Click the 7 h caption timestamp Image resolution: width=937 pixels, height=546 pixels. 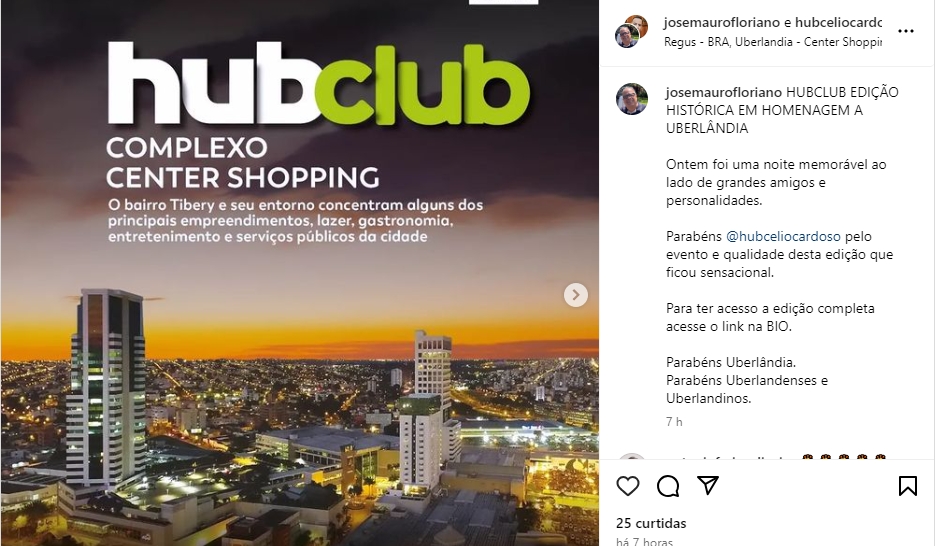click(x=674, y=422)
